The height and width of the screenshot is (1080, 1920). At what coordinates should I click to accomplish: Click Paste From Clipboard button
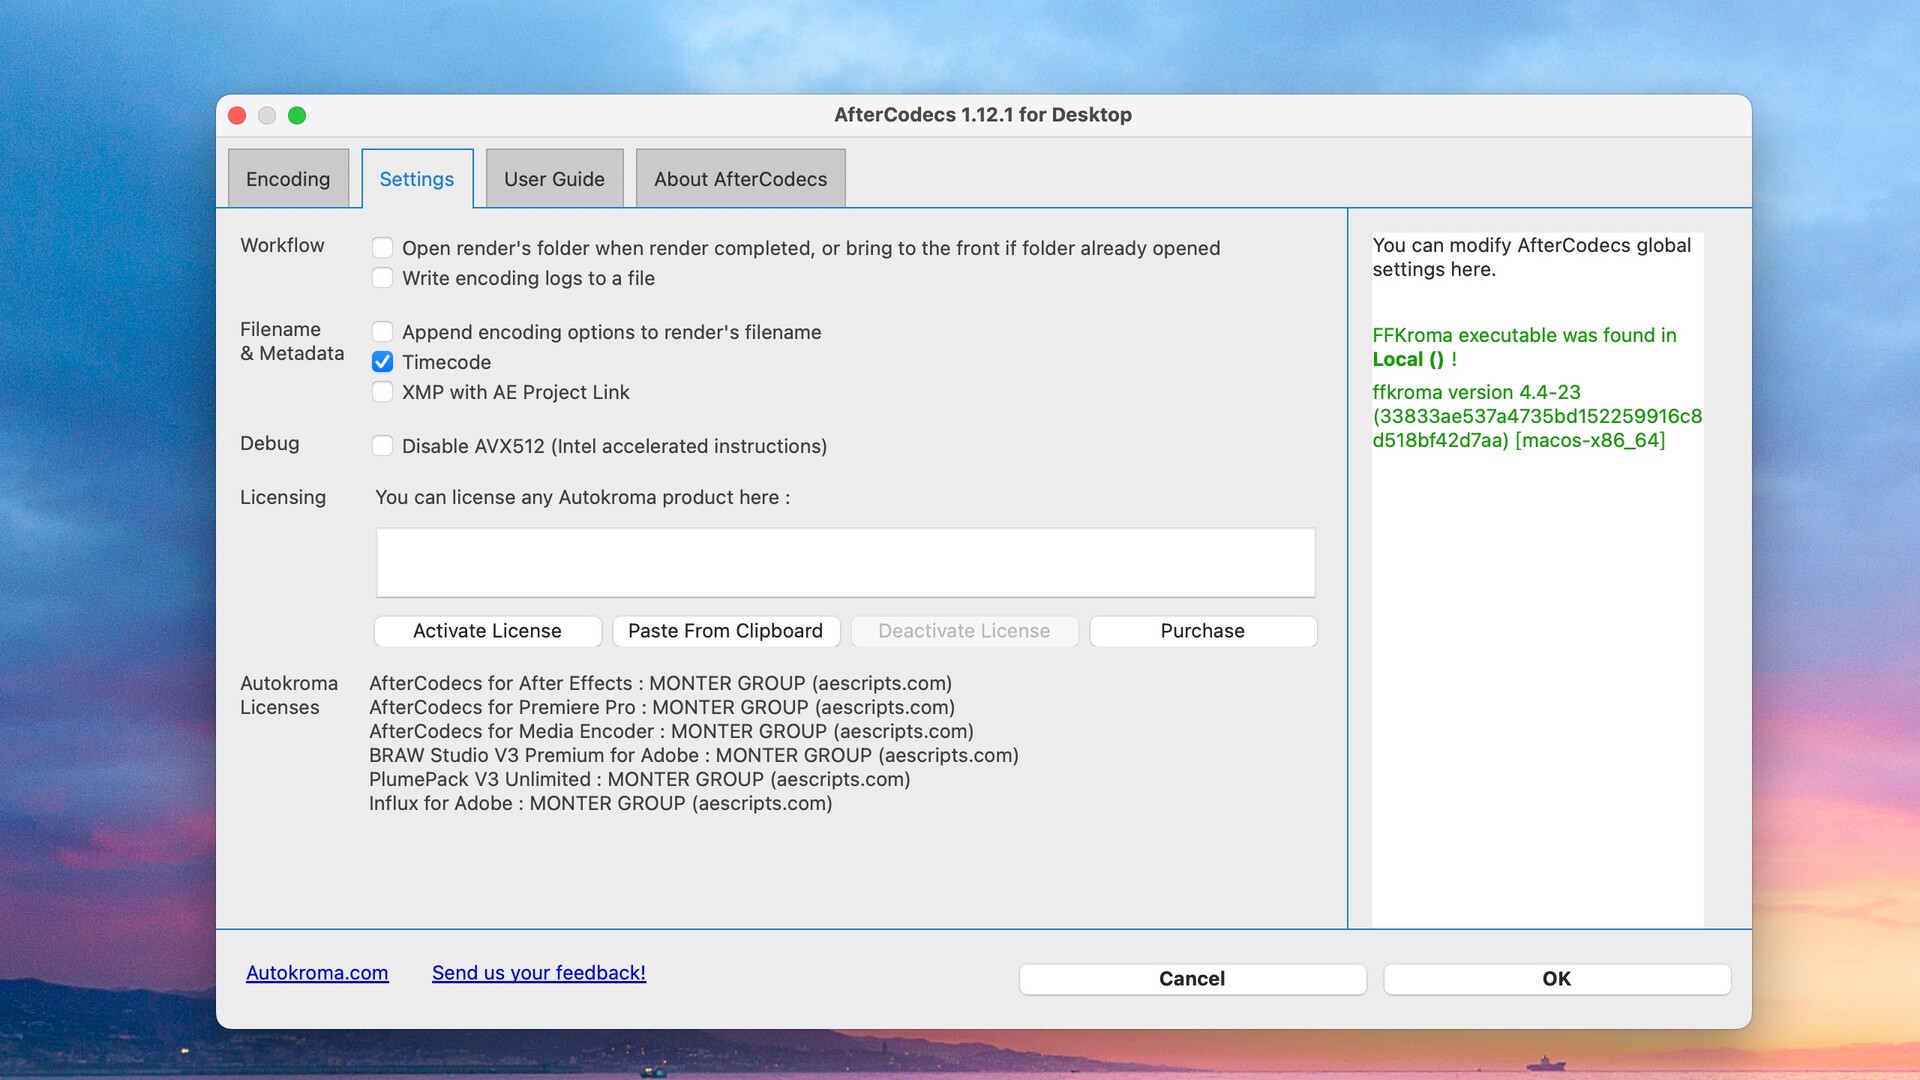point(725,631)
